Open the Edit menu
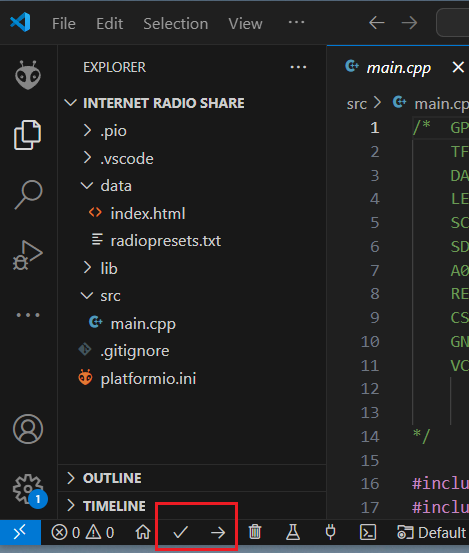Screen dimensions: 469x553 pos(110,24)
